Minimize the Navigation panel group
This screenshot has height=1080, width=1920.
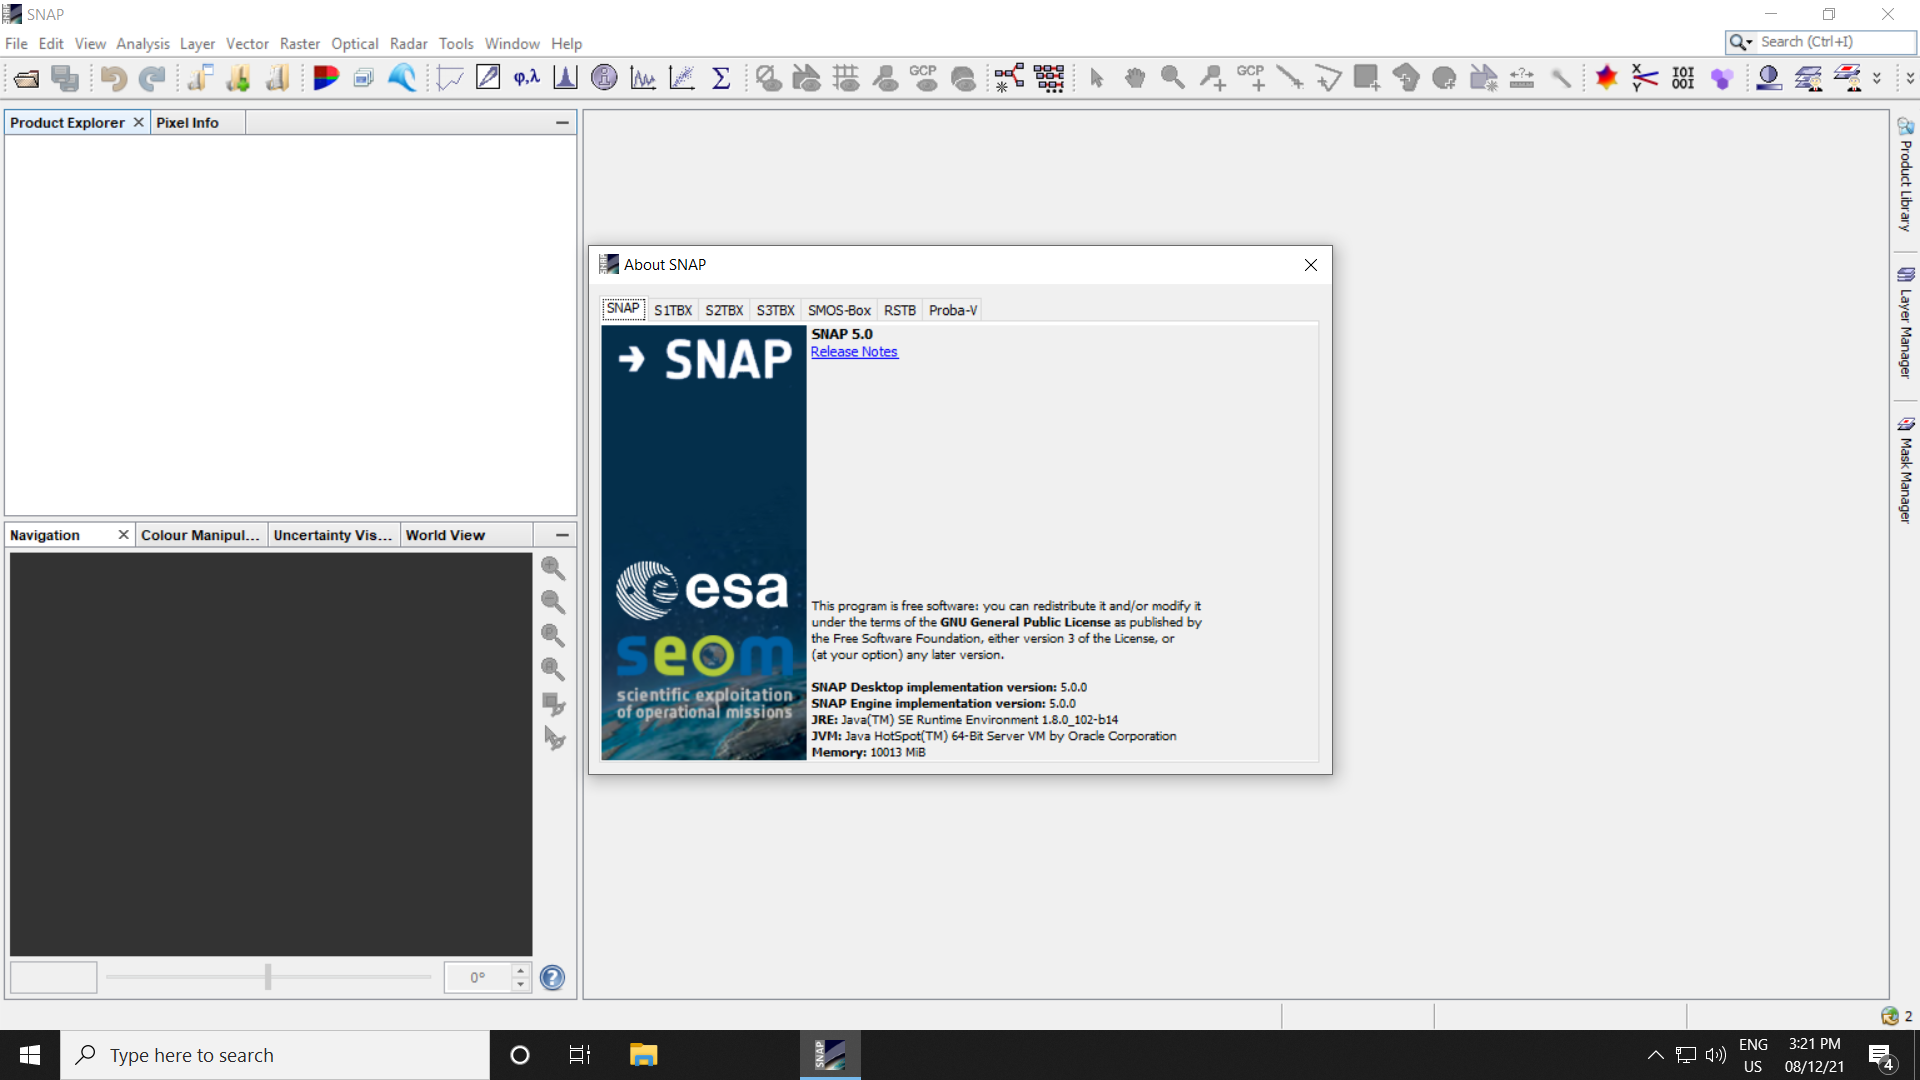(x=563, y=535)
